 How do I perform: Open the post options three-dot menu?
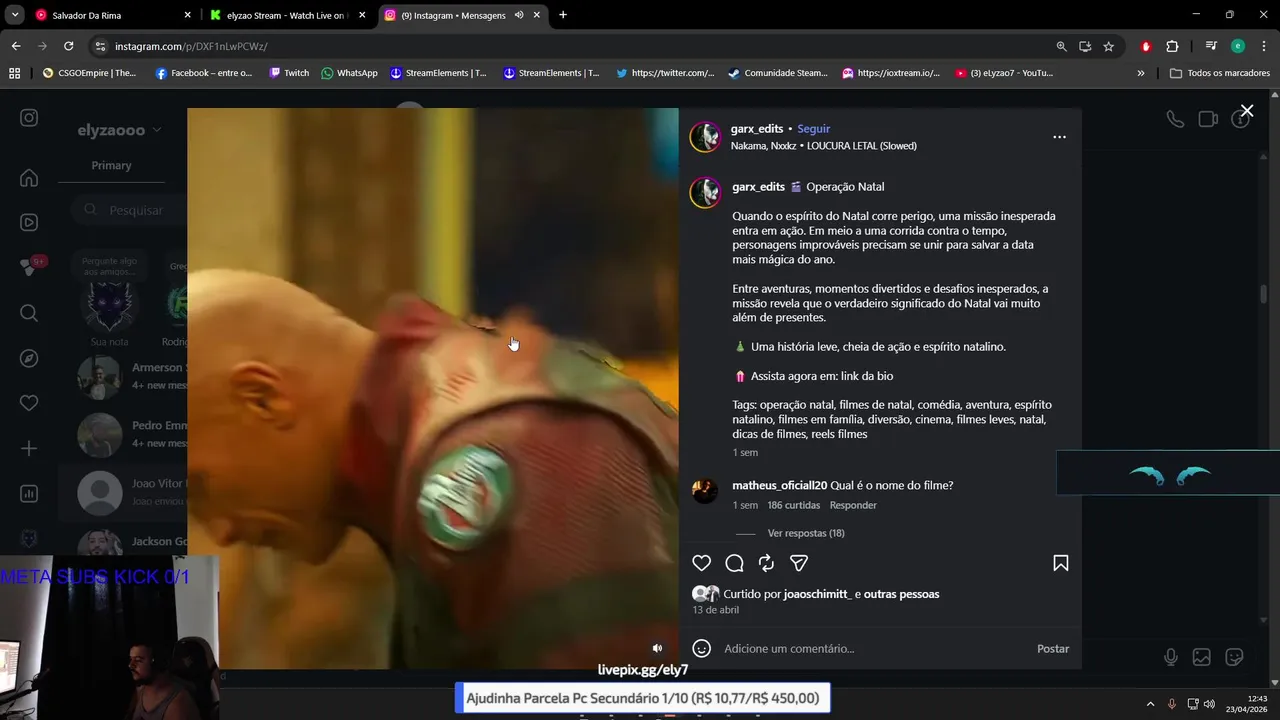click(1059, 137)
